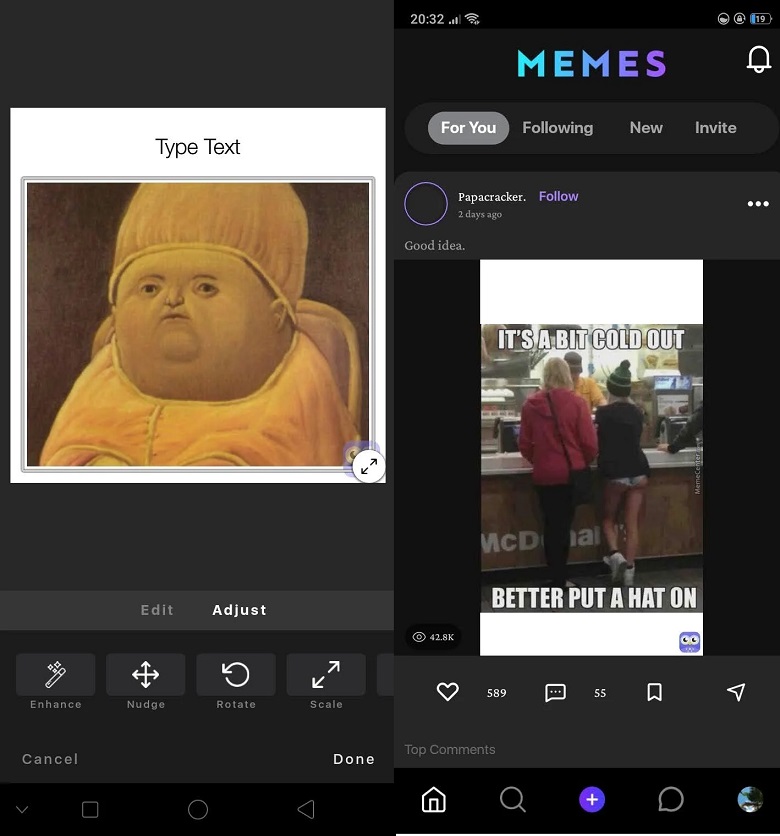Tap the battery indicator in status bar
Image resolution: width=780 pixels, height=836 pixels.
tap(760, 19)
